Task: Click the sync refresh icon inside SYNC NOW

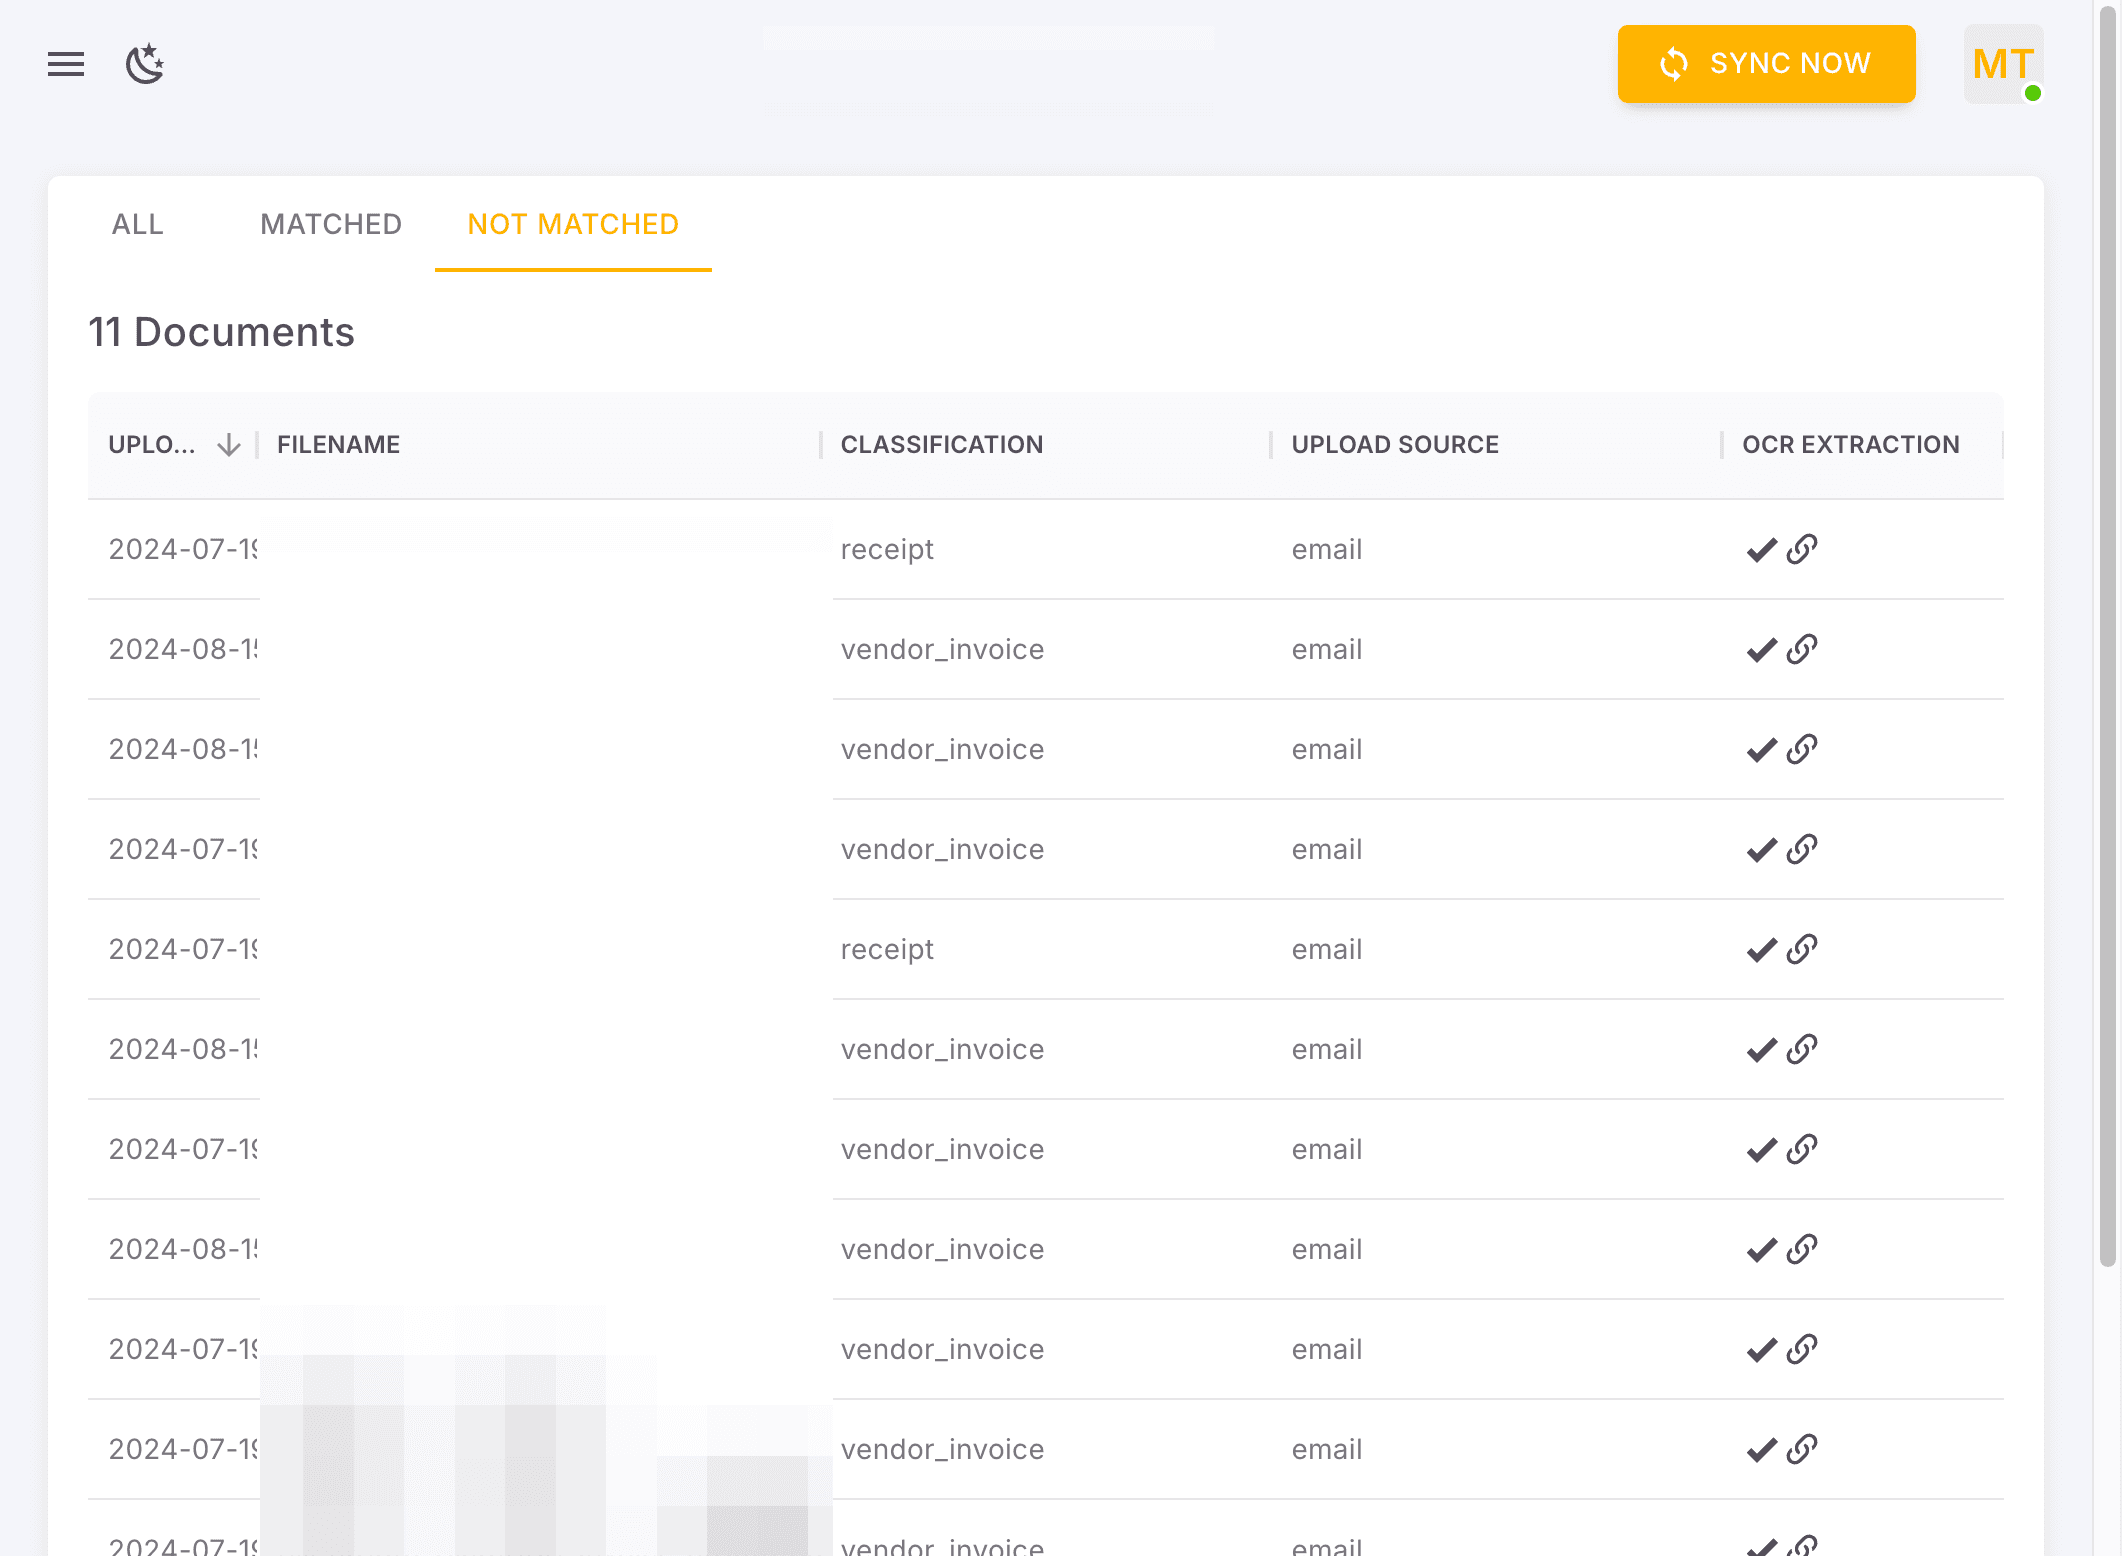Action: pos(1673,63)
